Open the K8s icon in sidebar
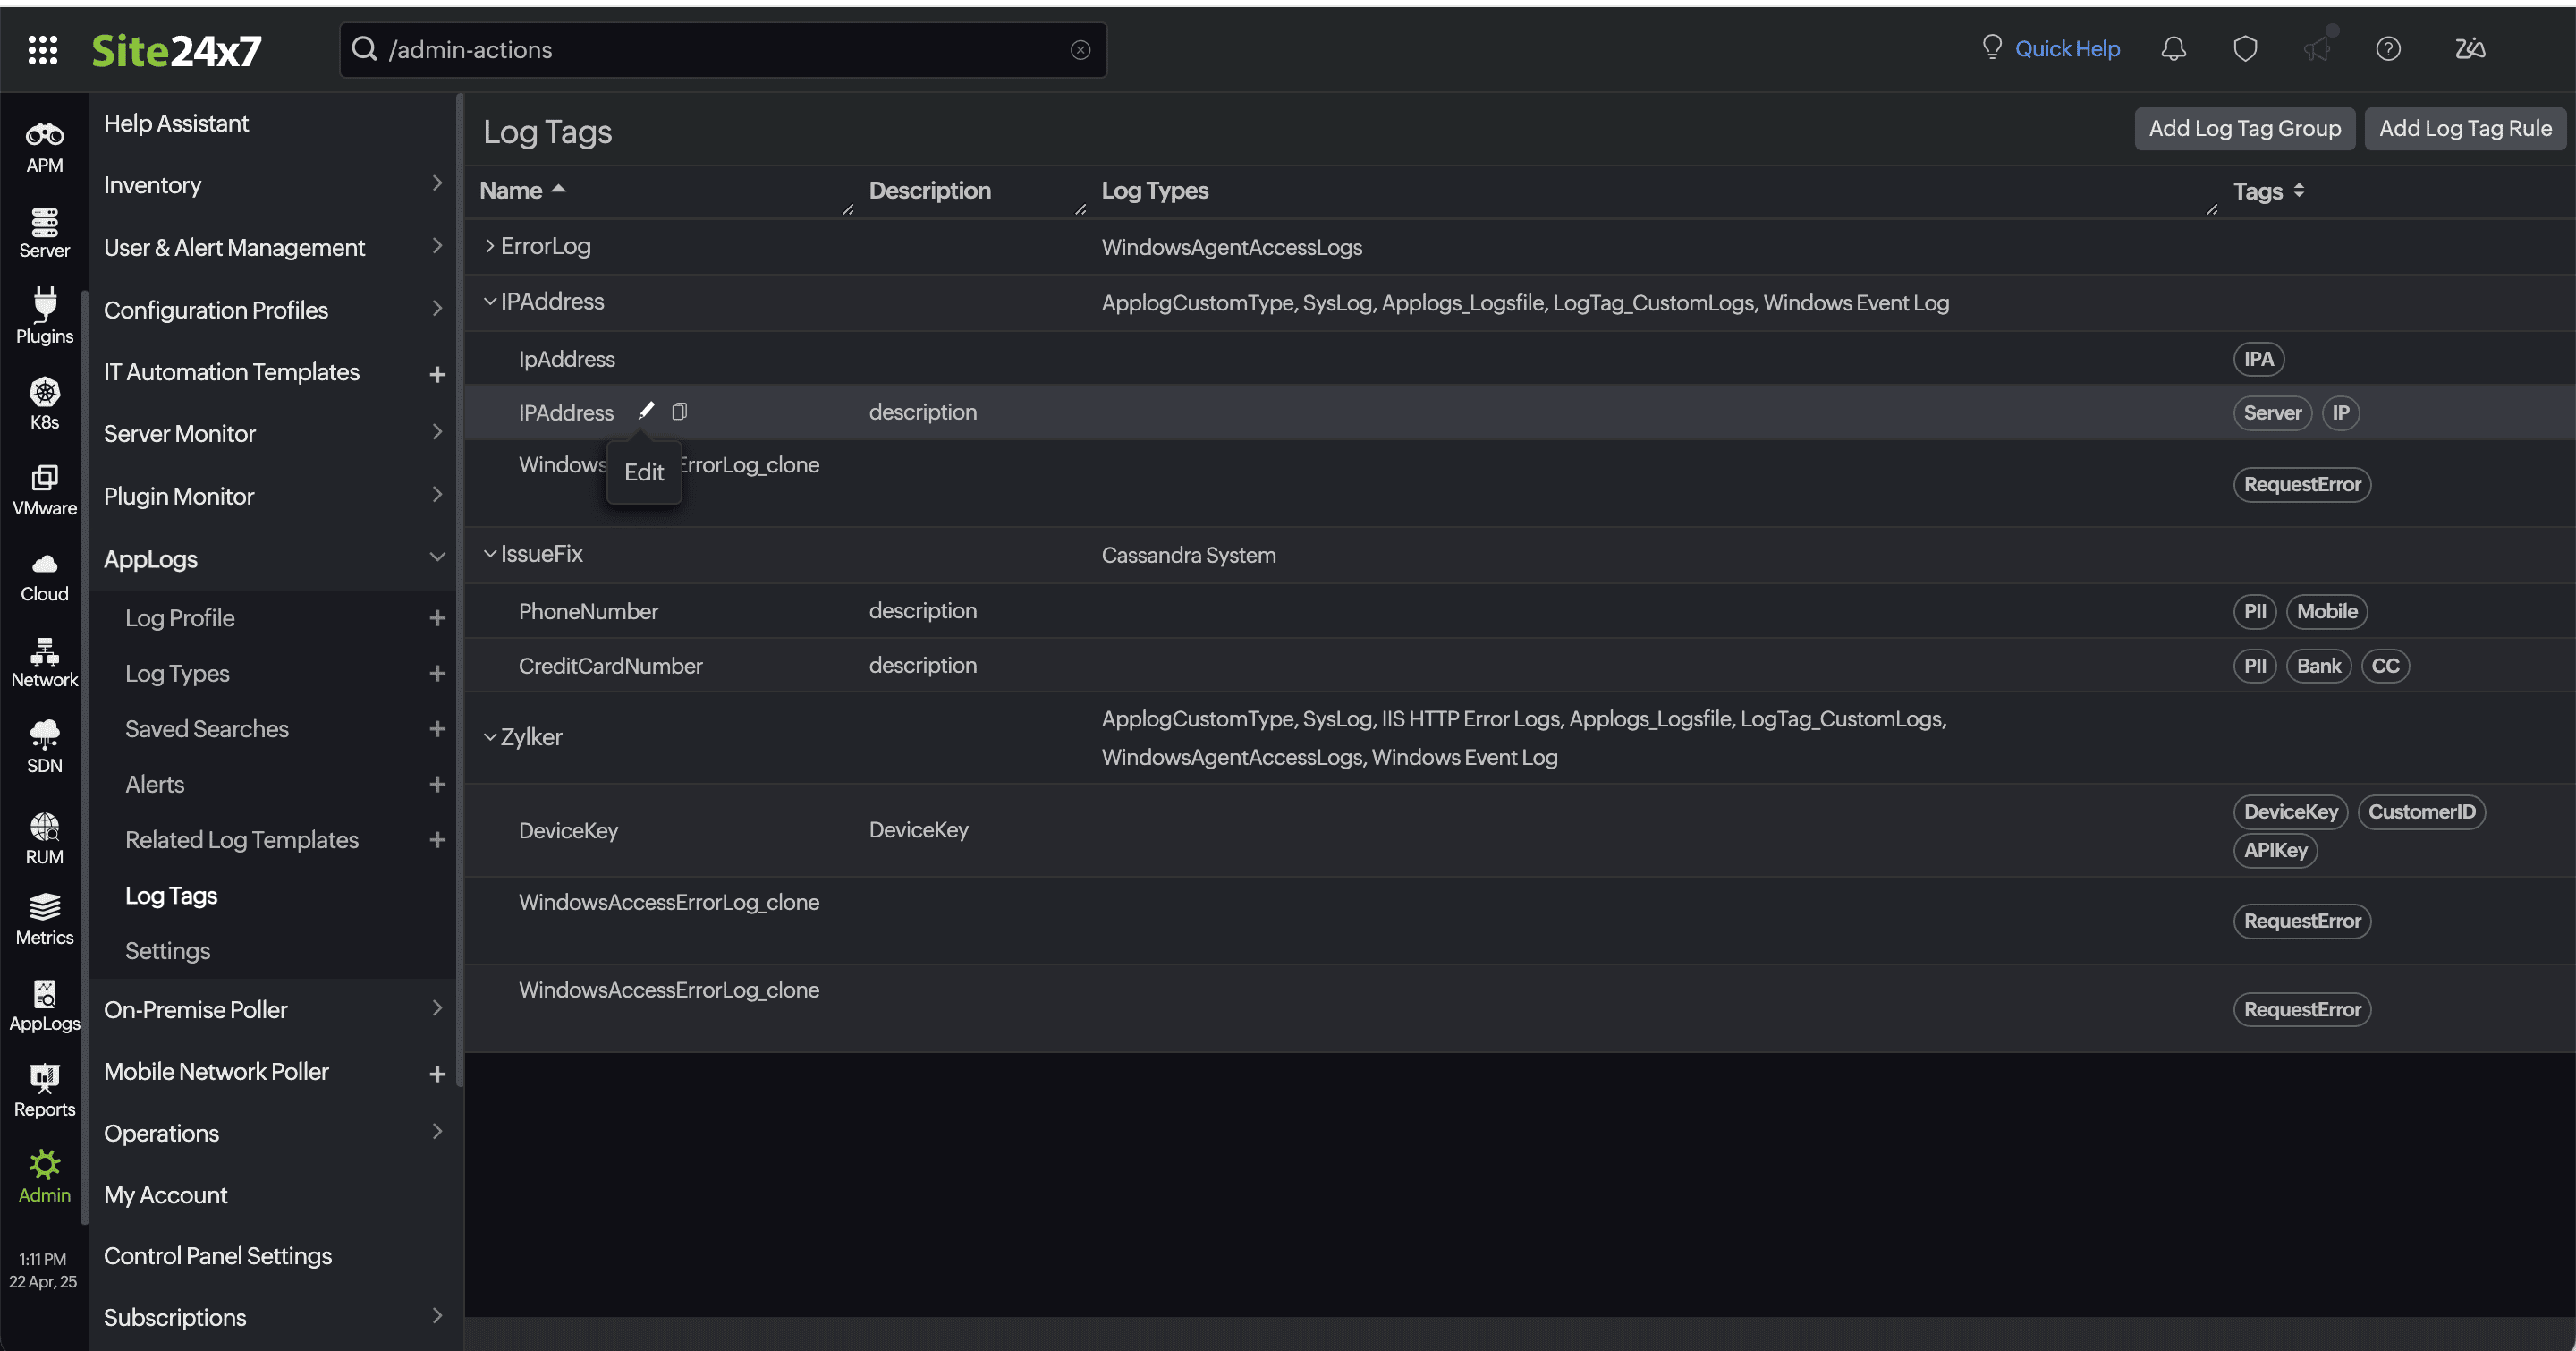 tap(44, 402)
